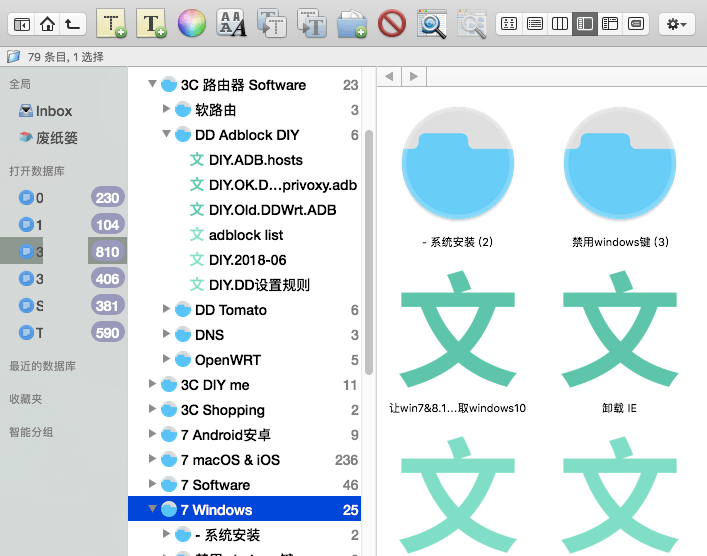
Task: Expand the 7 Android安卓 group
Action: tap(152, 434)
